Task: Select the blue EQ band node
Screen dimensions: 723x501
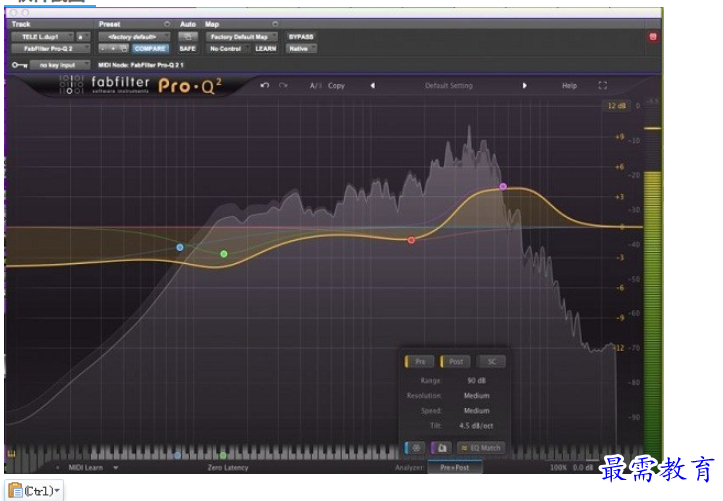Action: 180,248
